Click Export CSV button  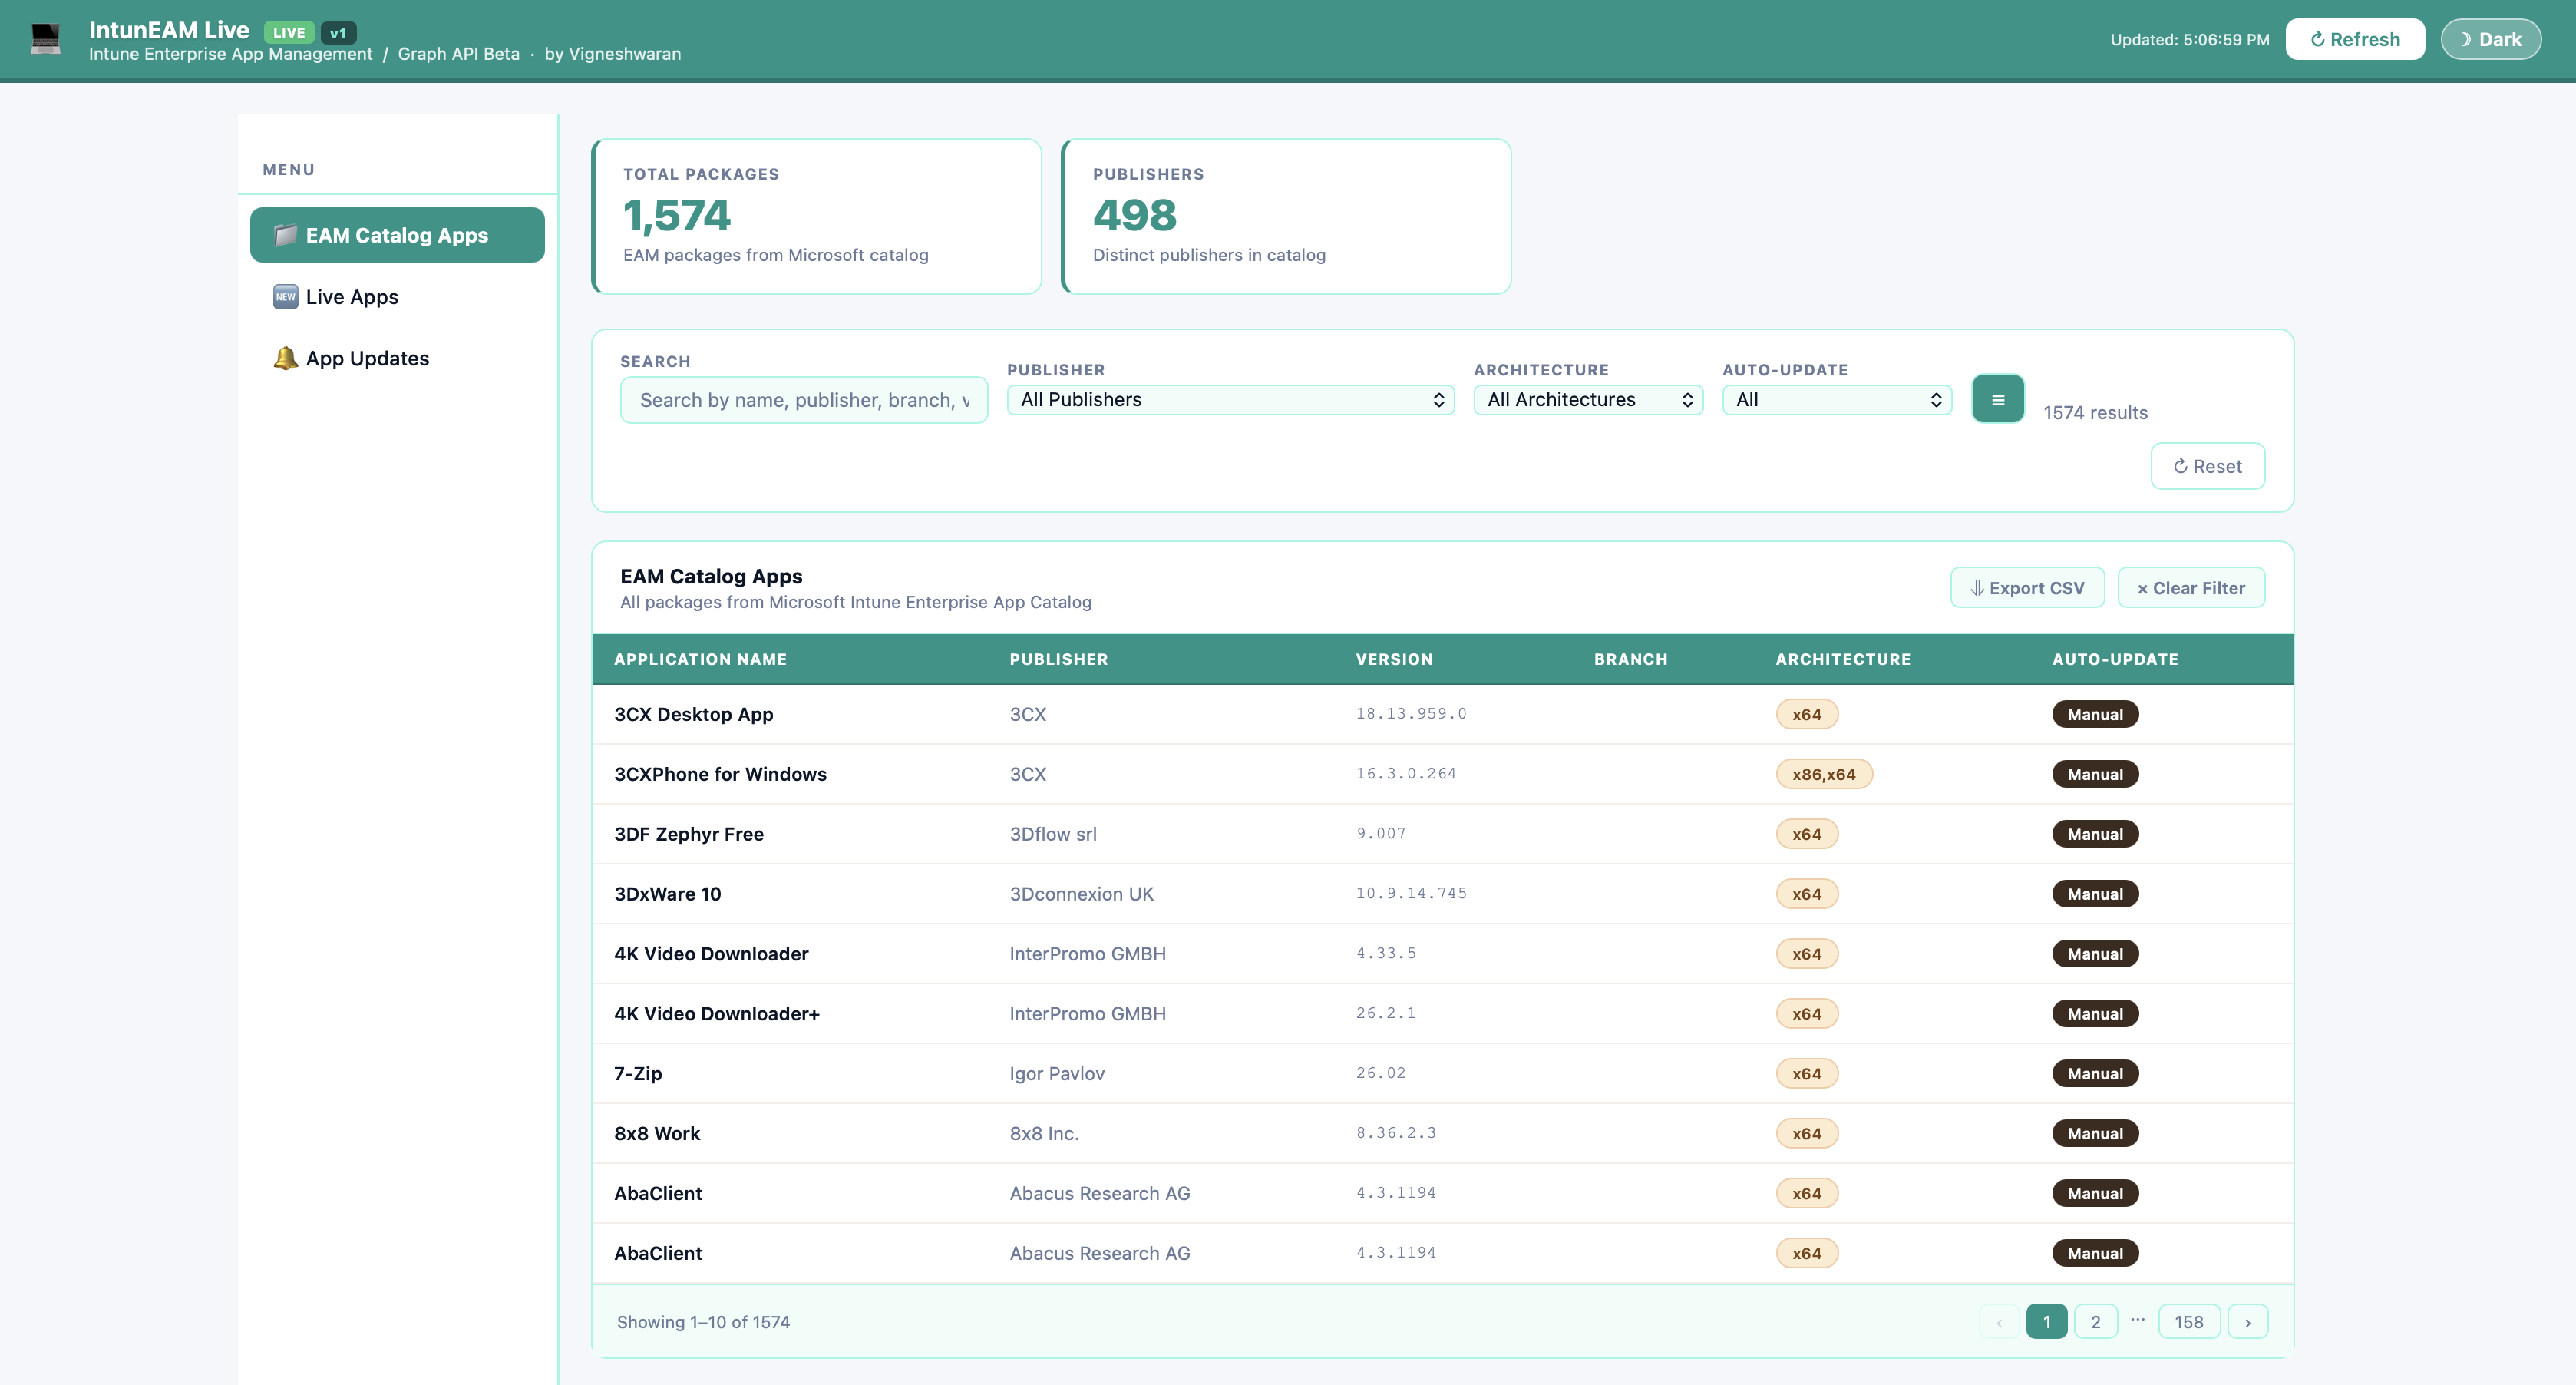click(x=2027, y=588)
